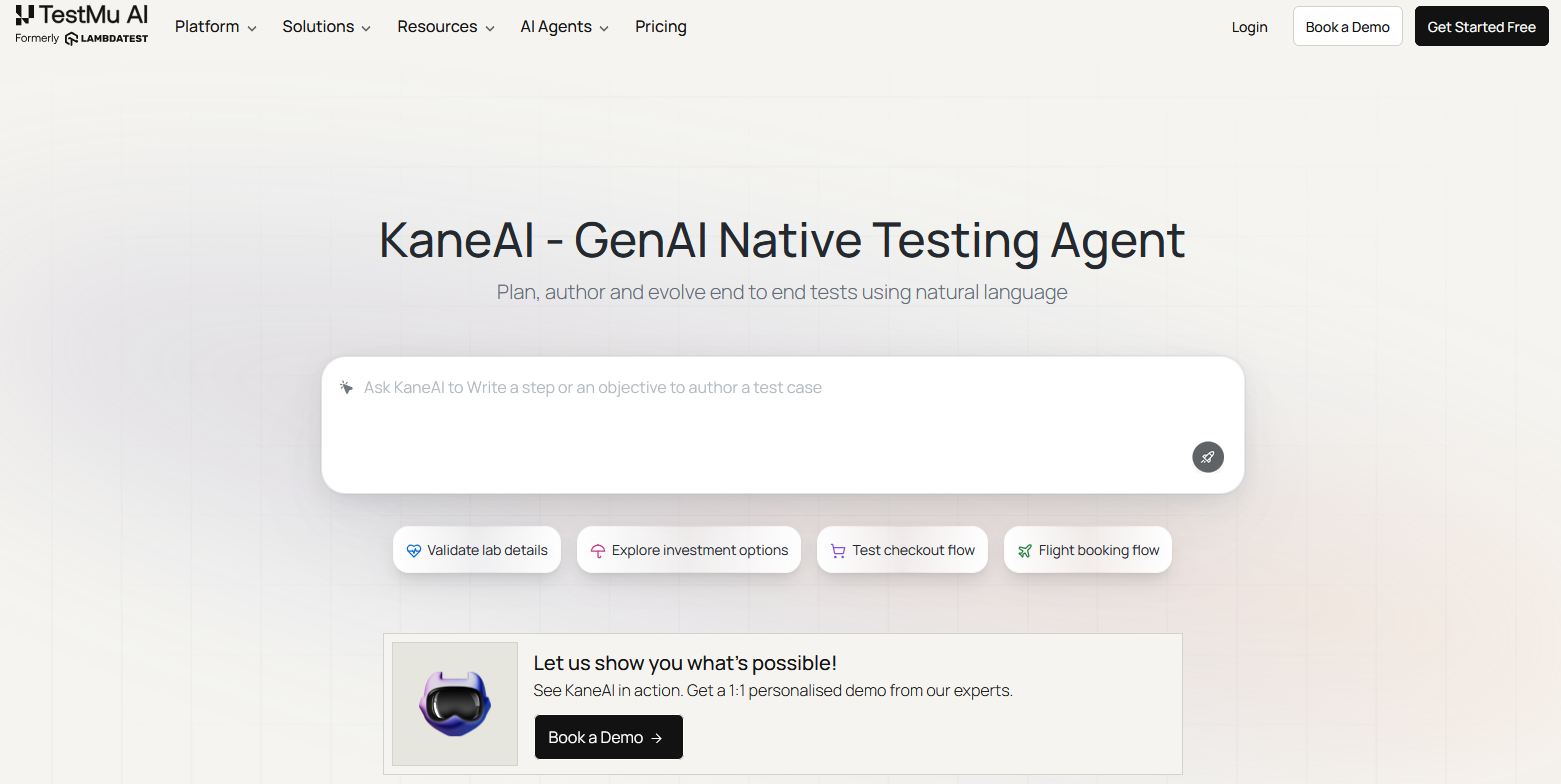
Task: Click the sparkle cursor icon in prompt box
Action: (346, 387)
